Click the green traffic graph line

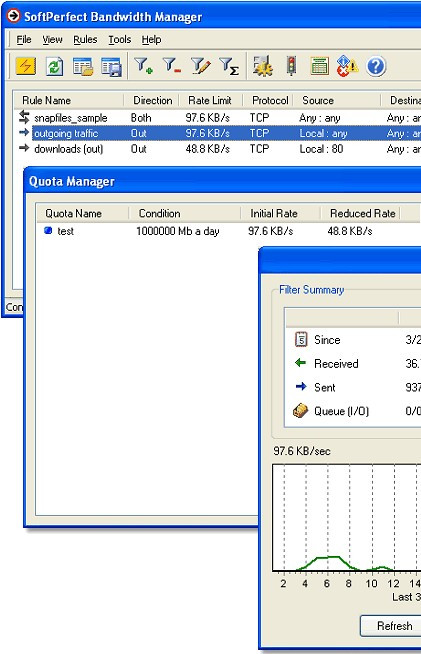point(328,557)
